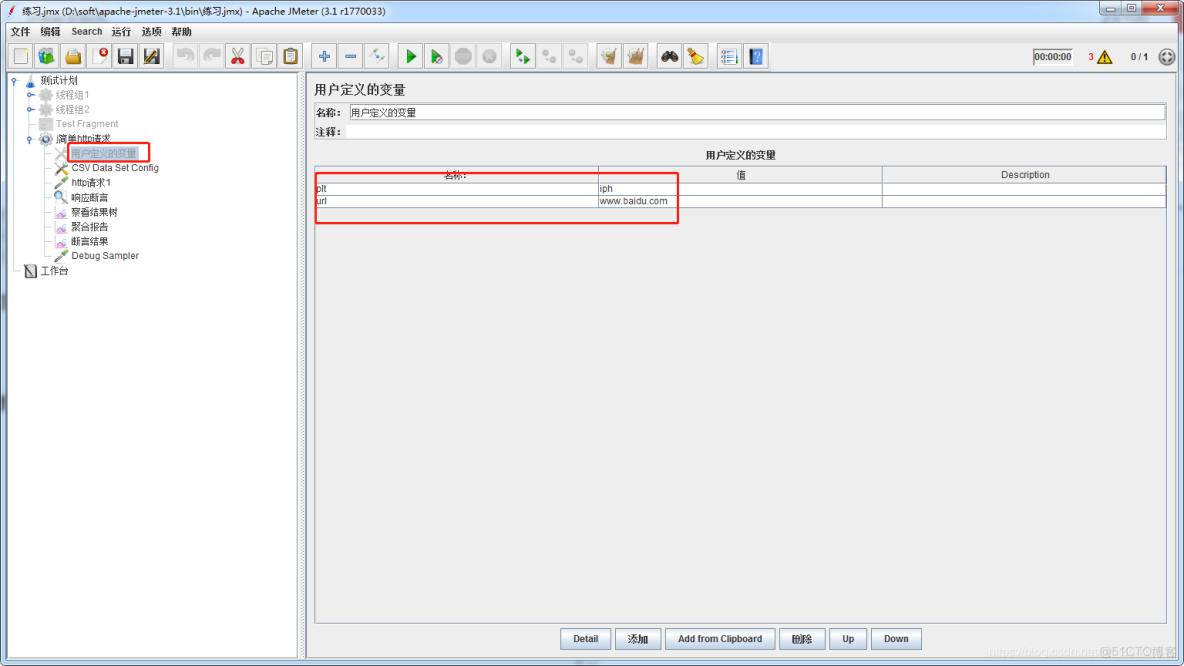Save the test plan via disk icon
This screenshot has height=666, width=1184.
[x=125, y=55]
